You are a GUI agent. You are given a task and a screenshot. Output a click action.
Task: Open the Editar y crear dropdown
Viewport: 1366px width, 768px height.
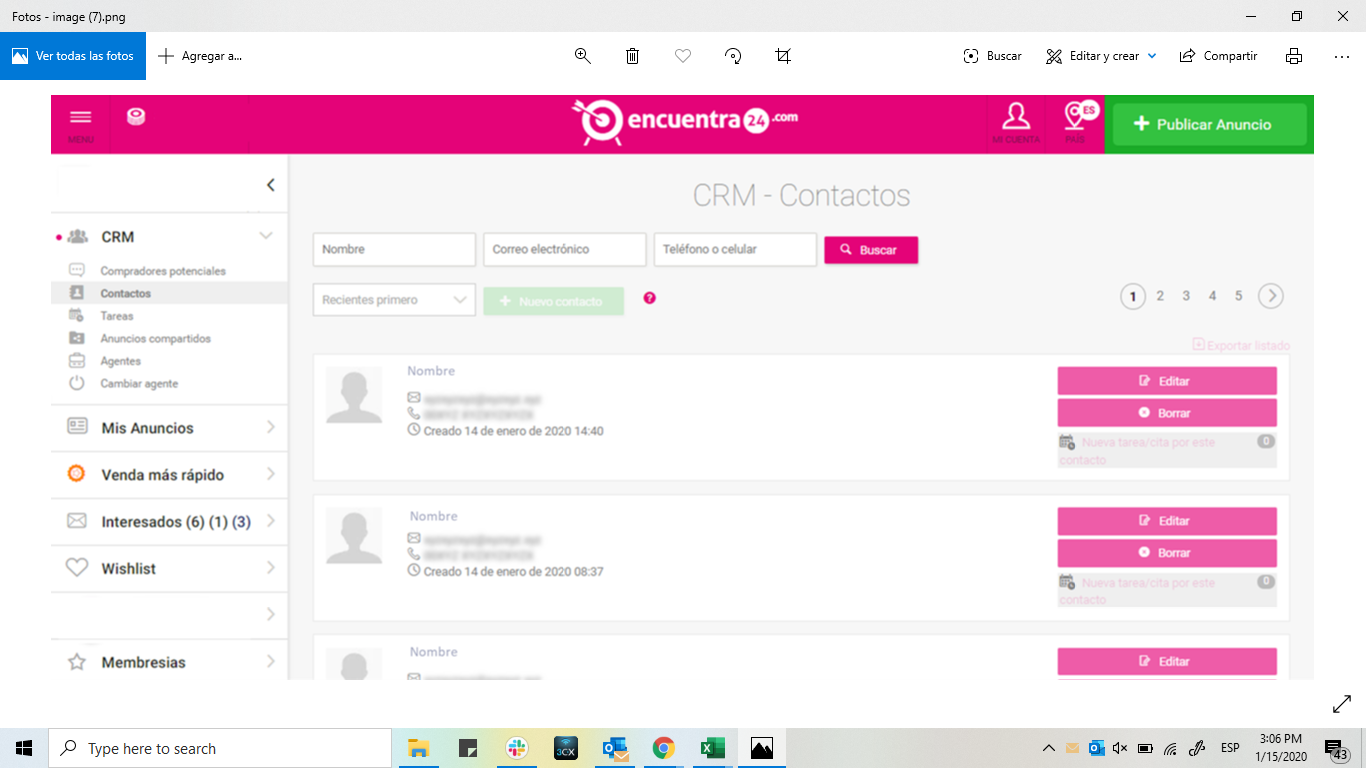coord(1101,56)
